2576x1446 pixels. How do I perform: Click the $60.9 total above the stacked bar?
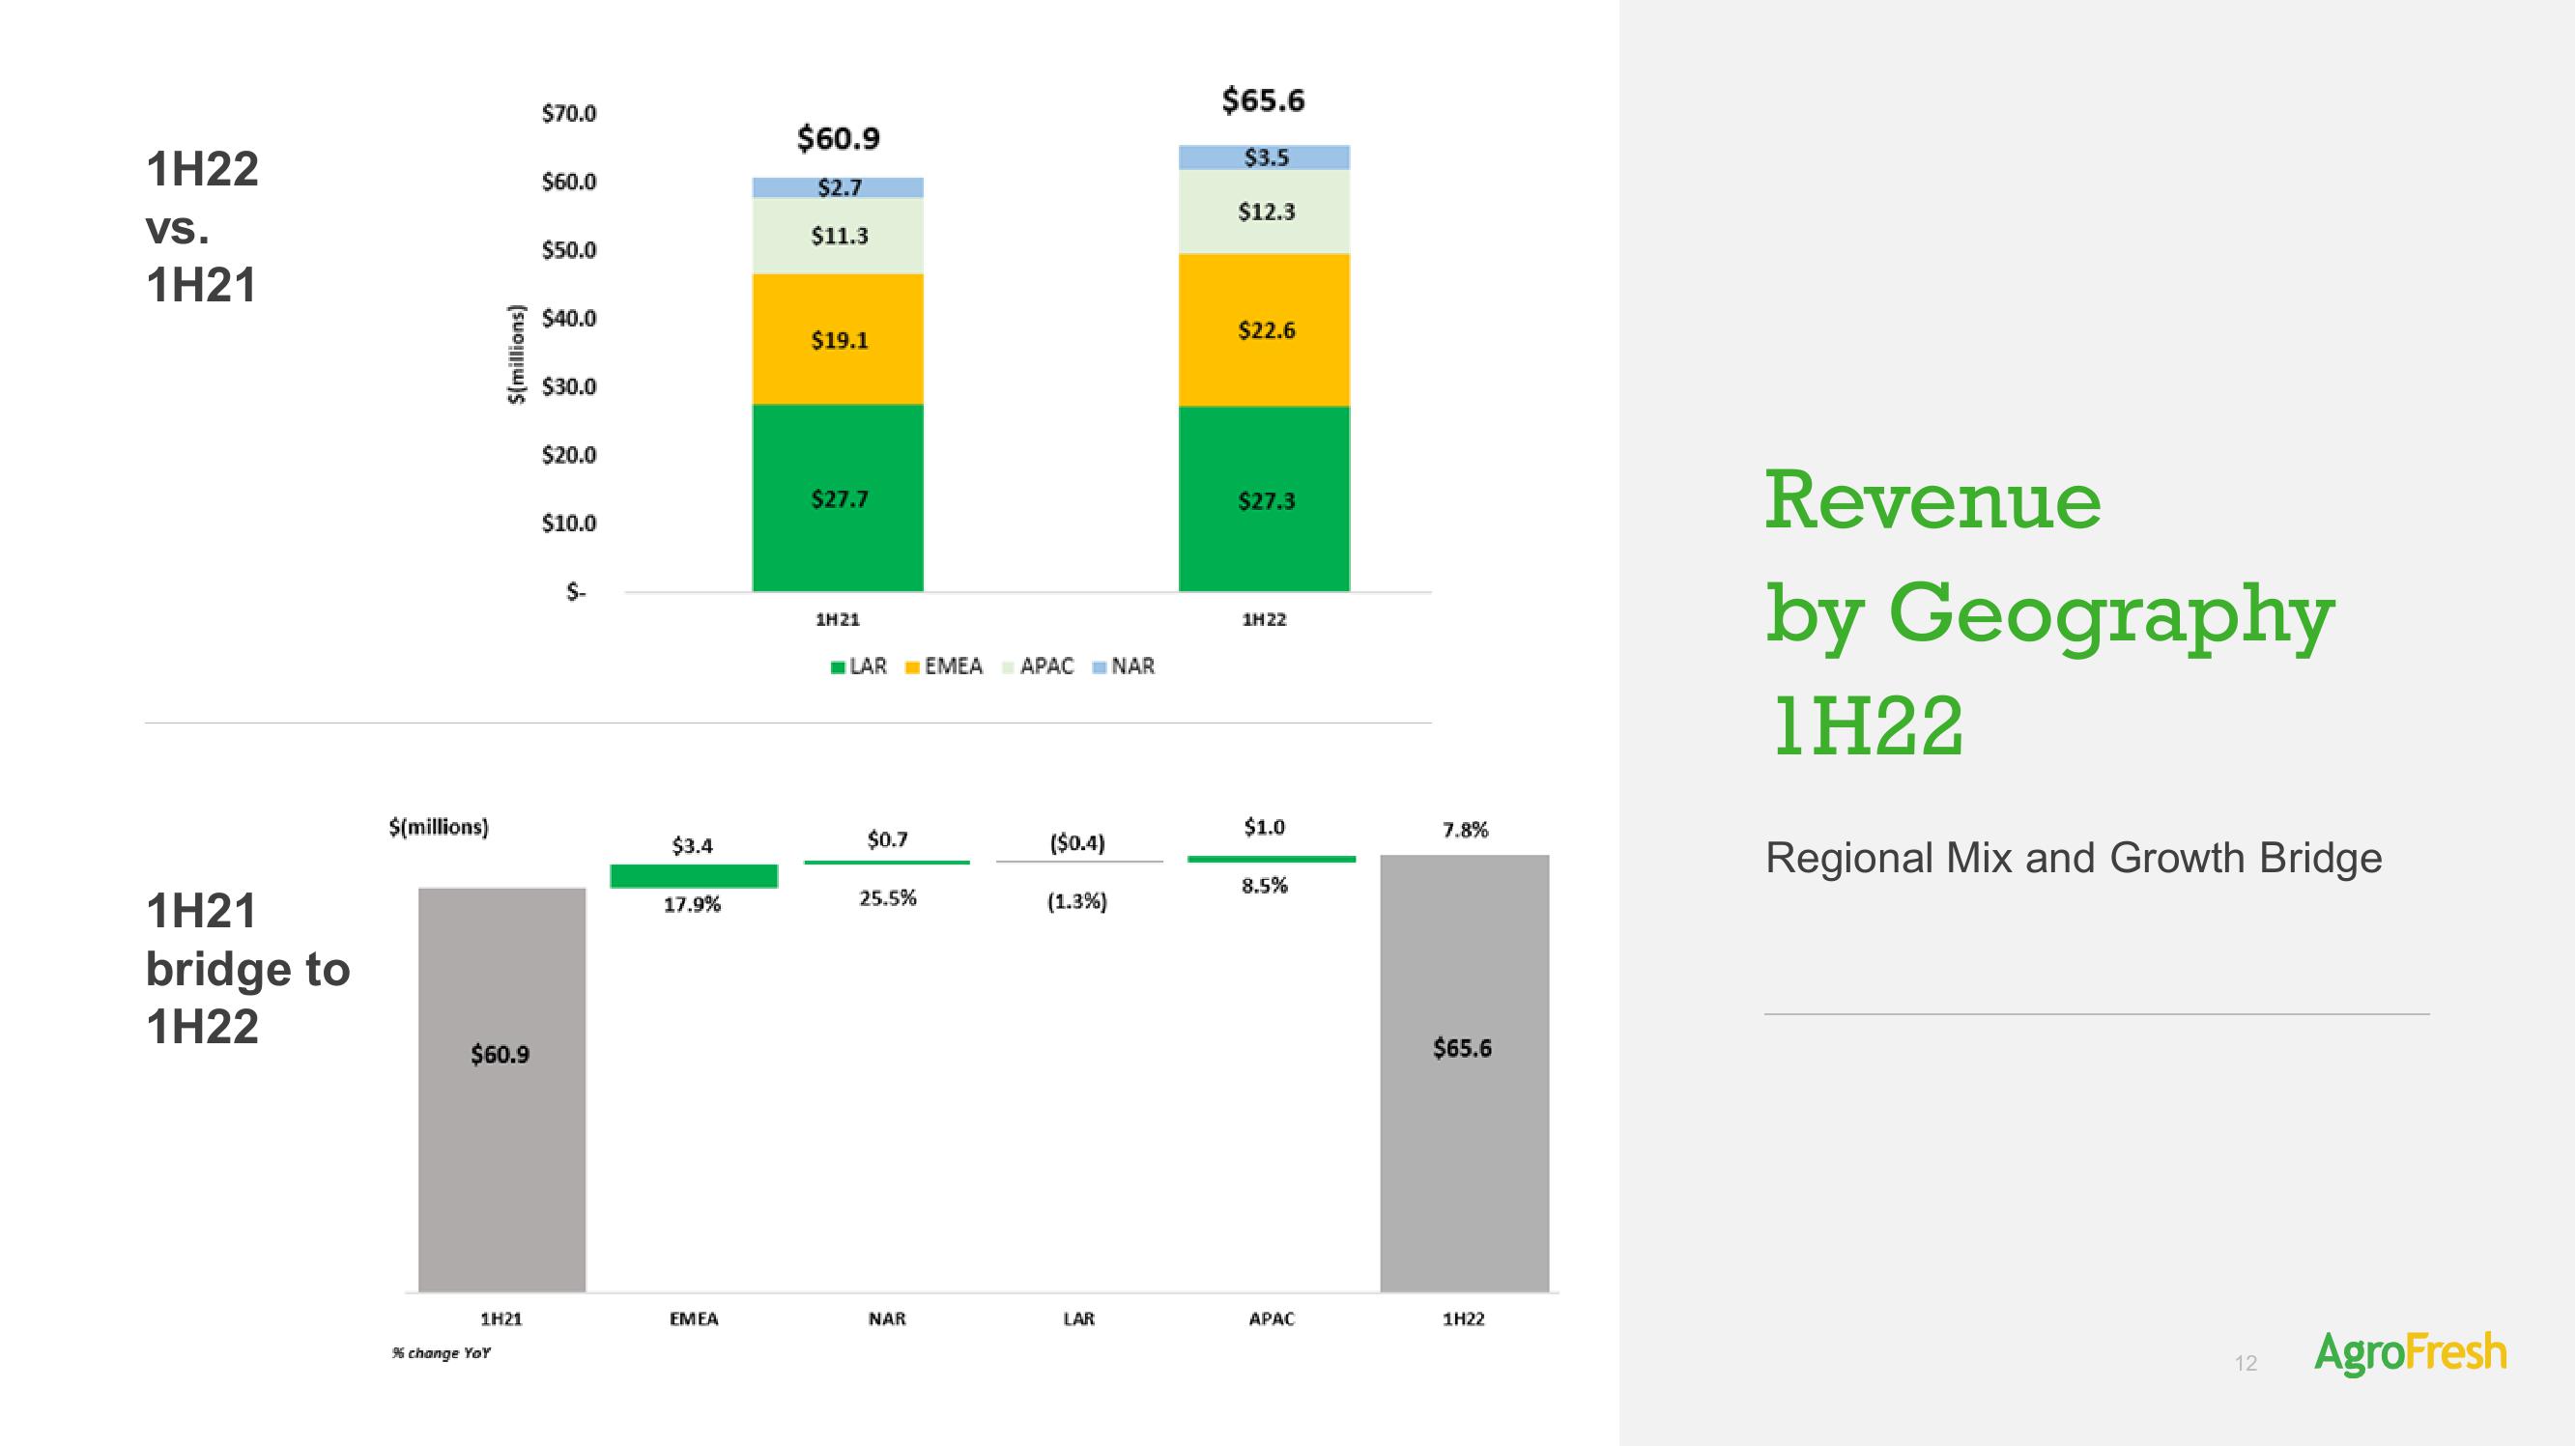[838, 138]
